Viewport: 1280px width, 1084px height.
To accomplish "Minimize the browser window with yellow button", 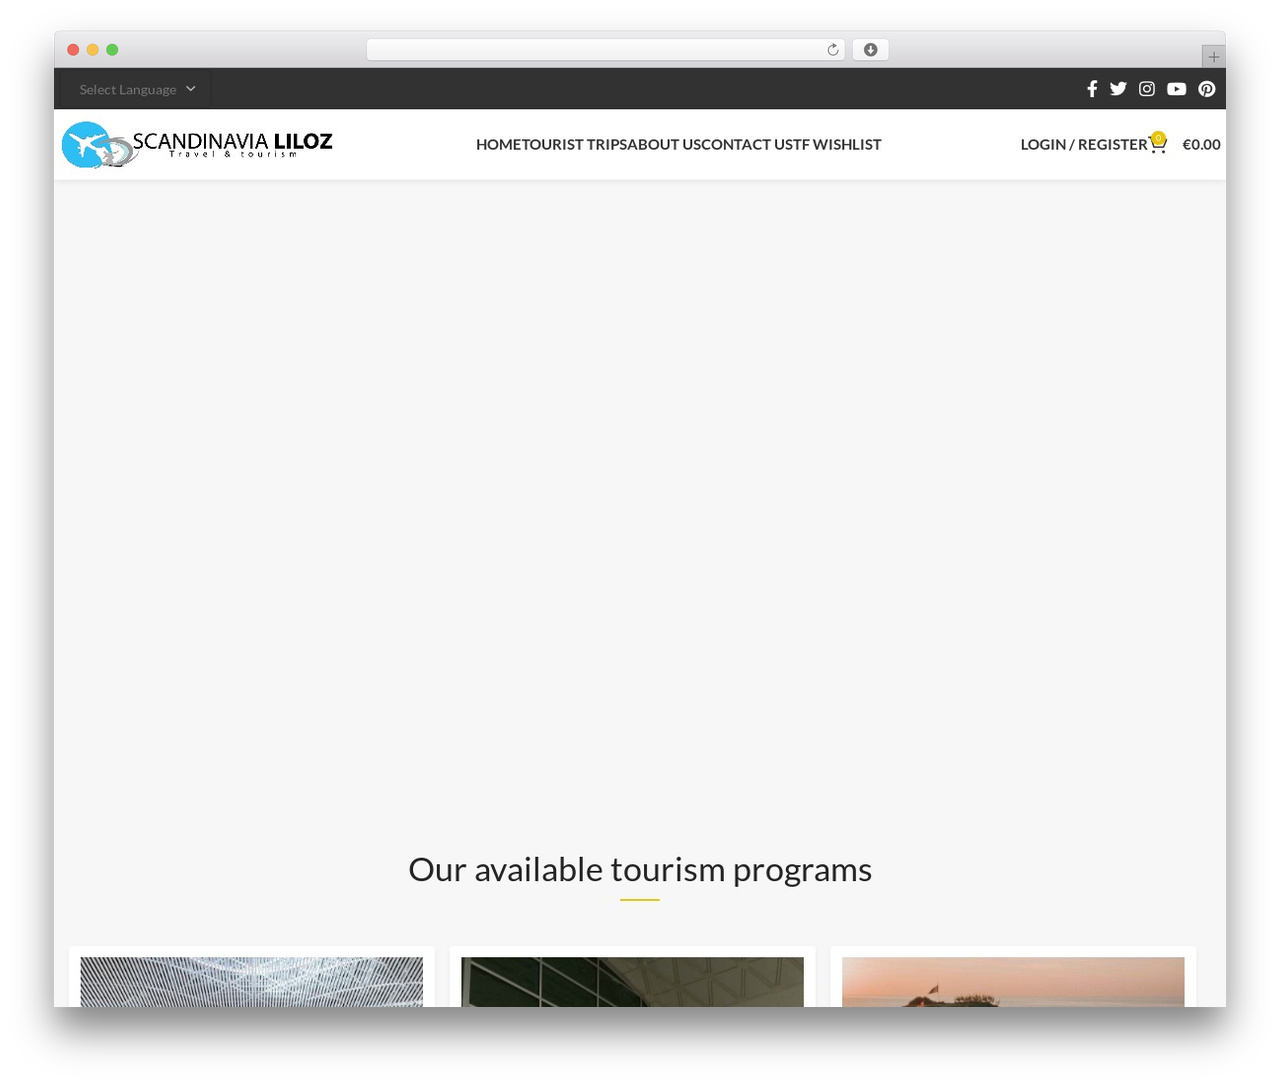I will coord(93,50).
